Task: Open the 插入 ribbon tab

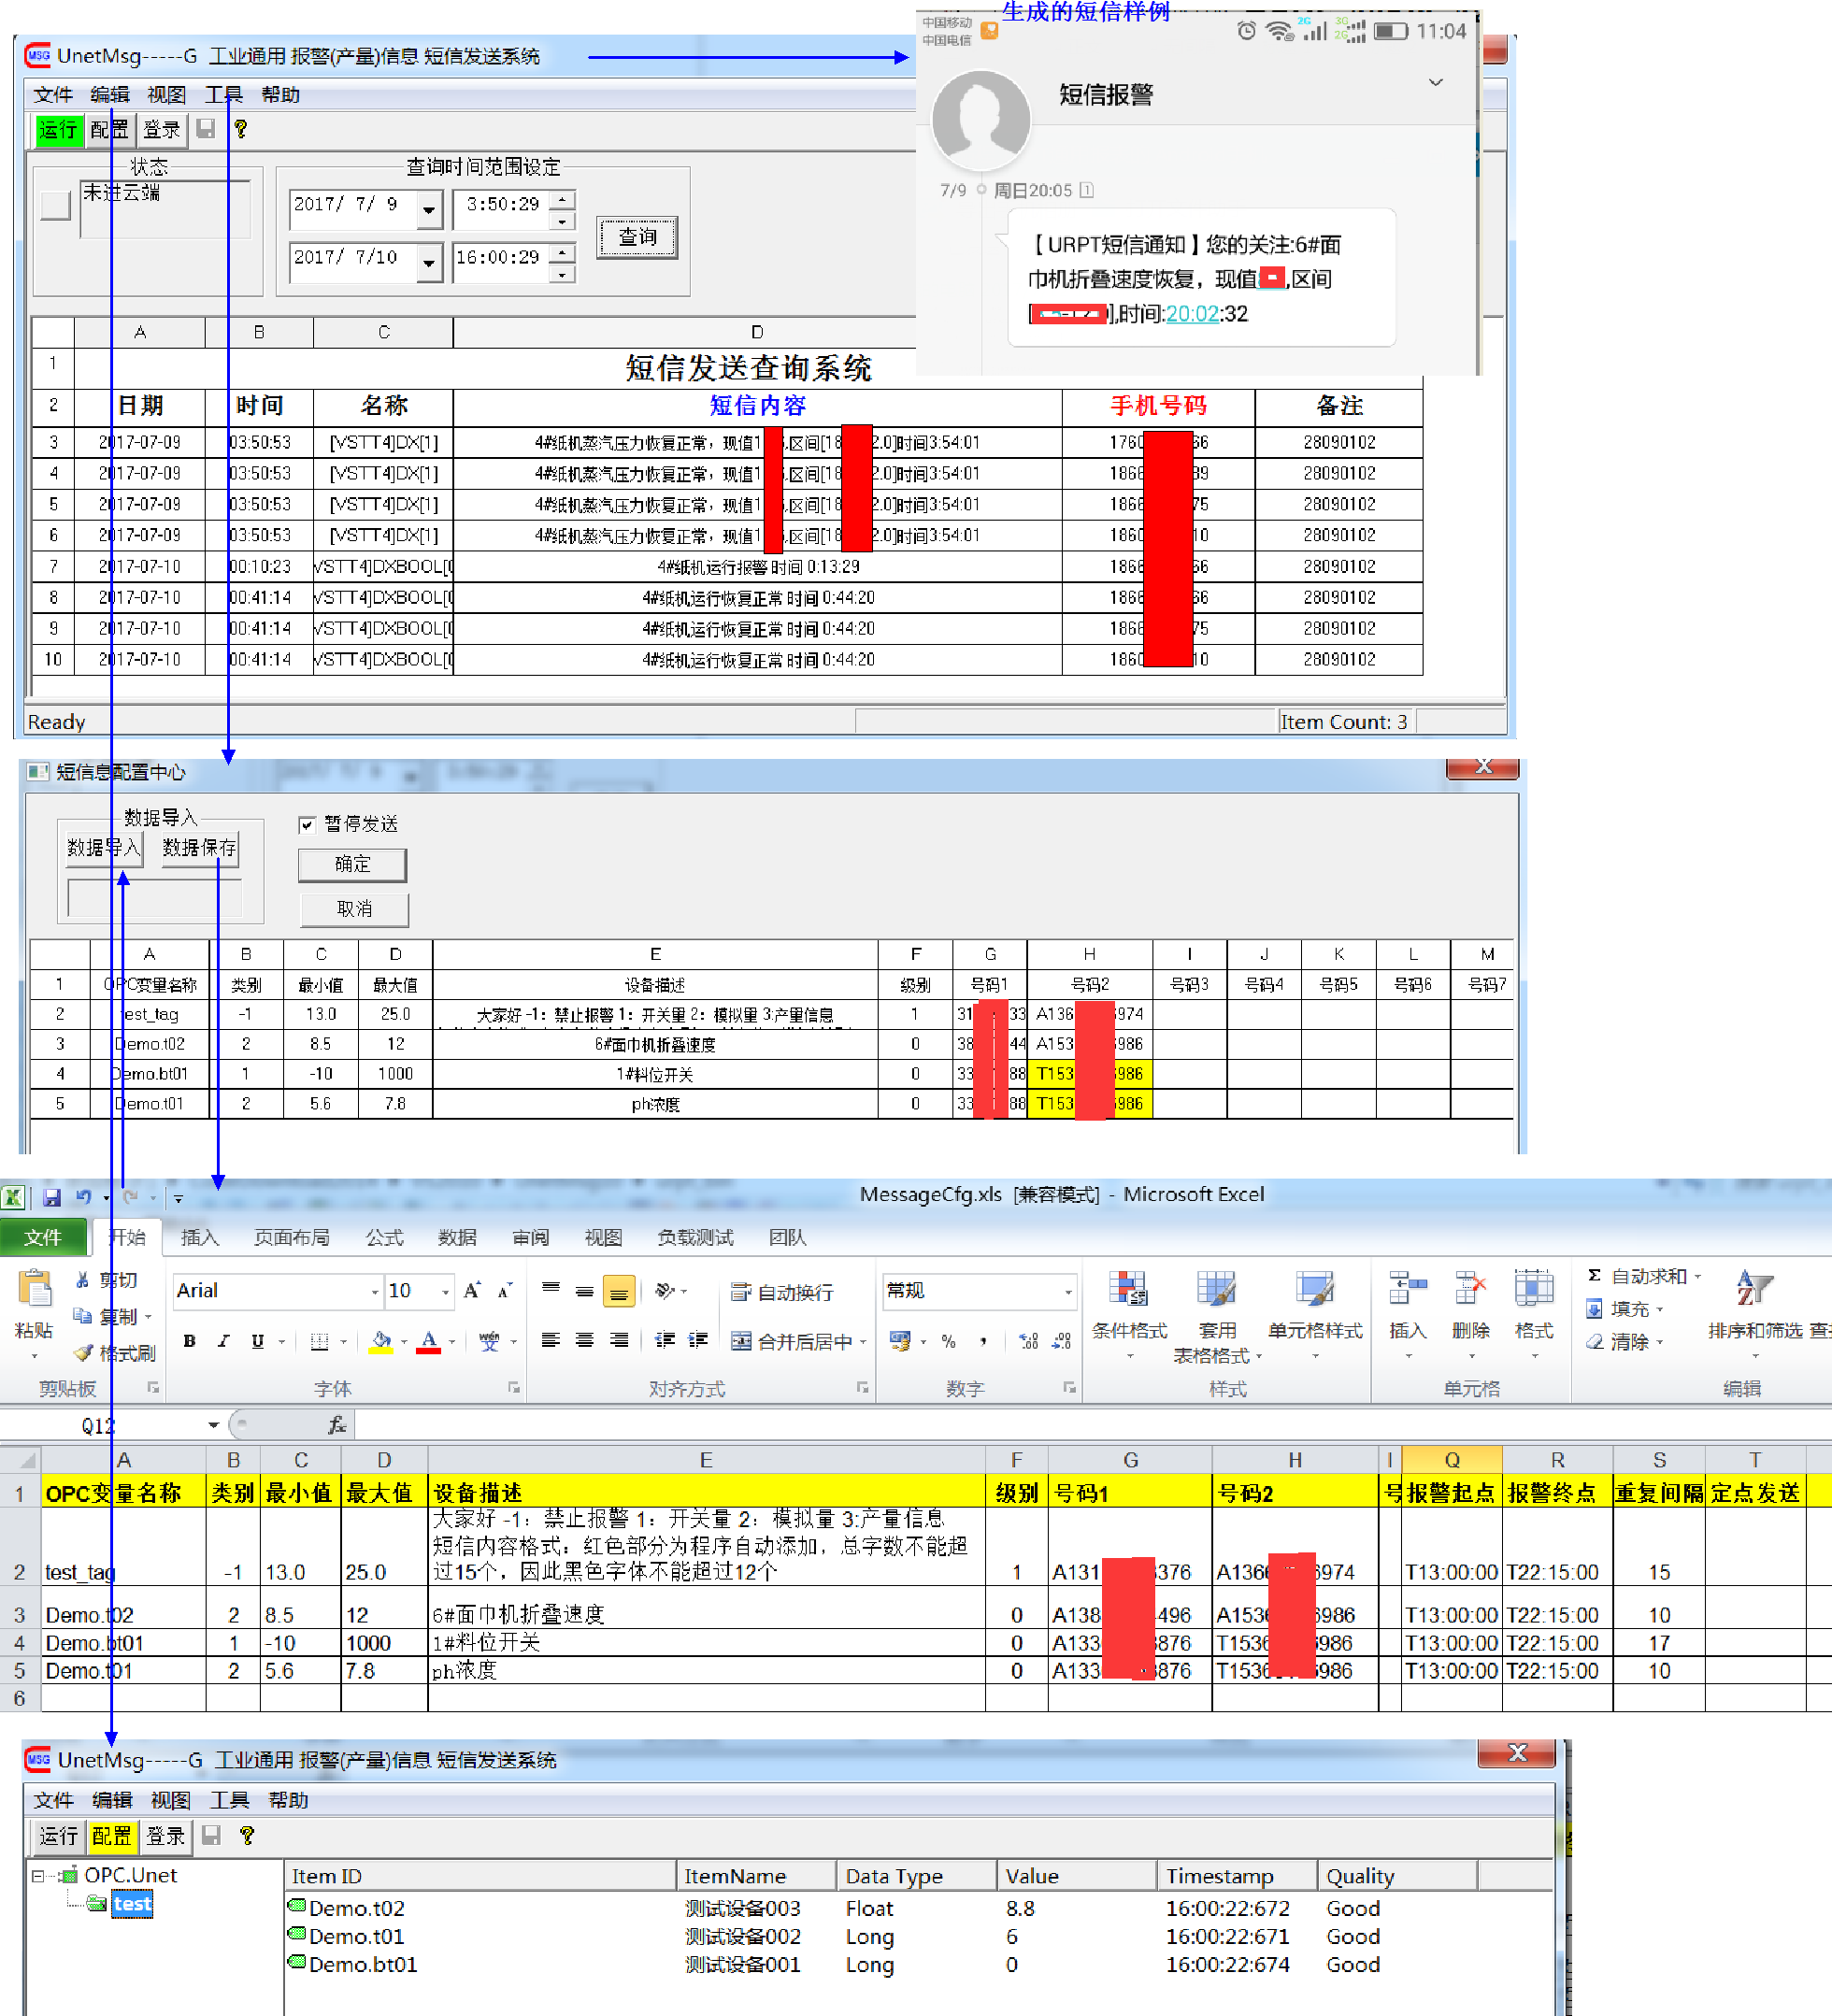Action: point(199,1238)
